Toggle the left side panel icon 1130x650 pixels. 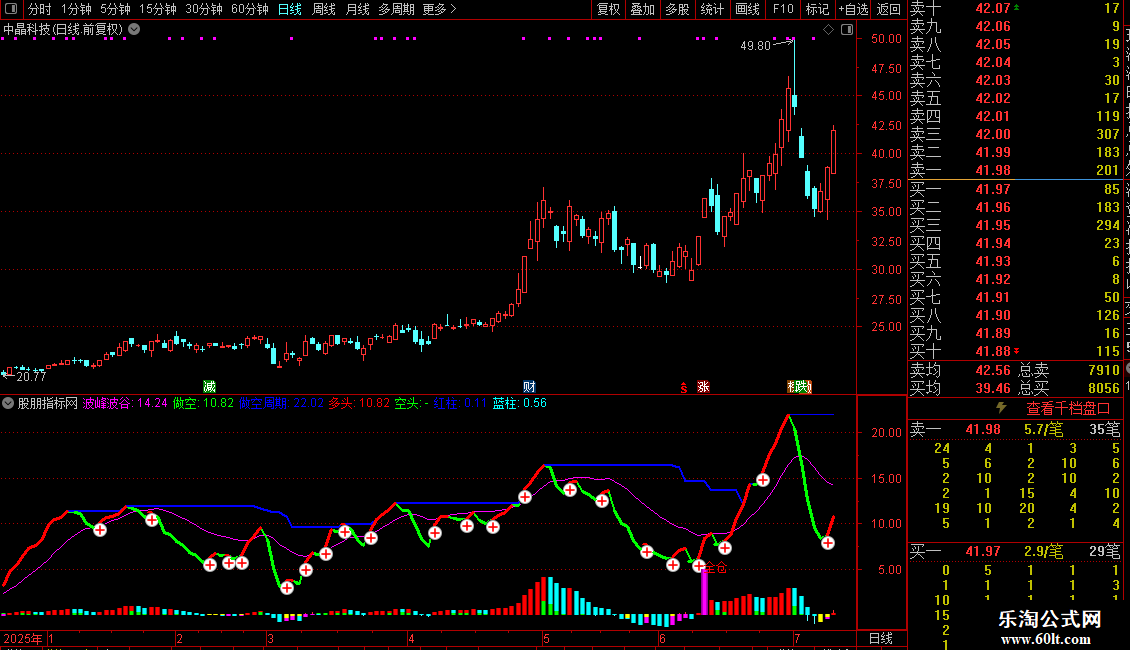(x=11, y=9)
